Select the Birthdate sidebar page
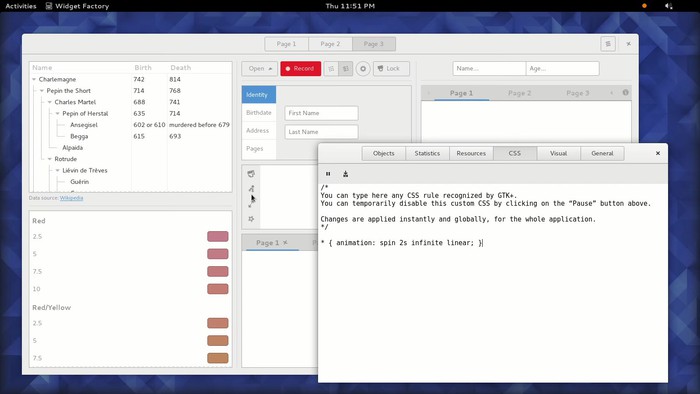Image resolution: width=700 pixels, height=394 pixels. pyautogui.click(x=259, y=112)
